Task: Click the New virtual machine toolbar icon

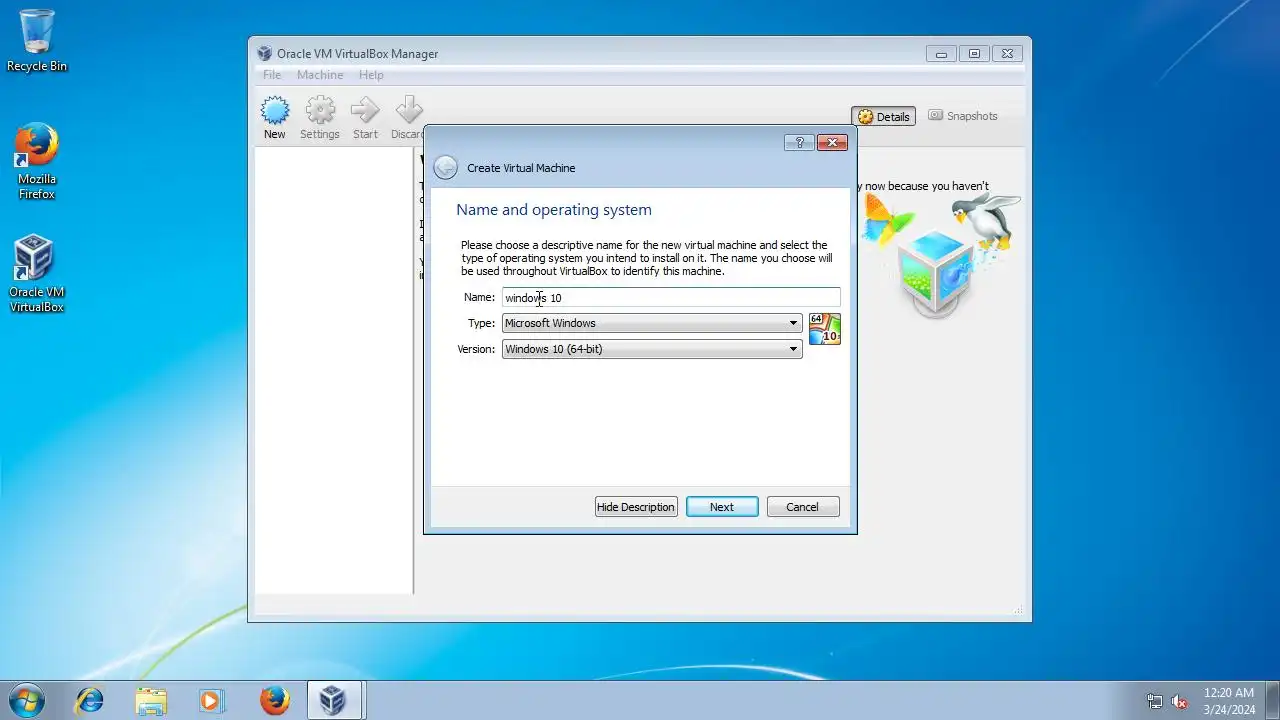Action: coord(274,118)
